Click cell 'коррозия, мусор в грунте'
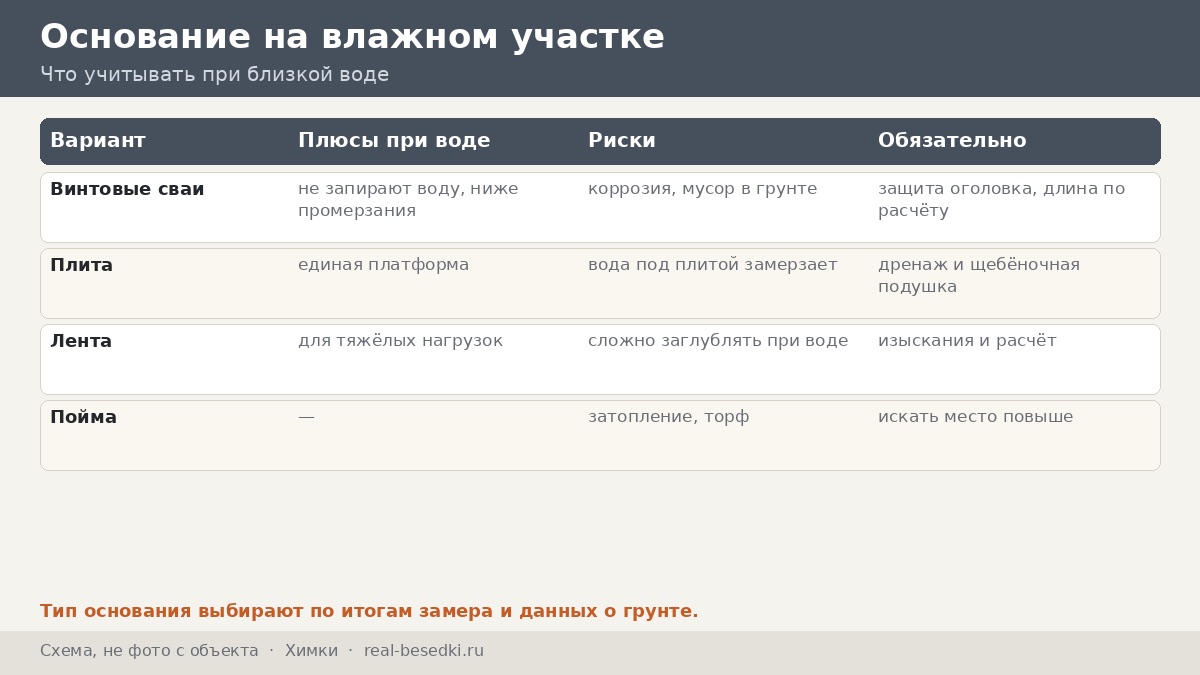The width and height of the screenshot is (1200, 675). tap(702, 189)
